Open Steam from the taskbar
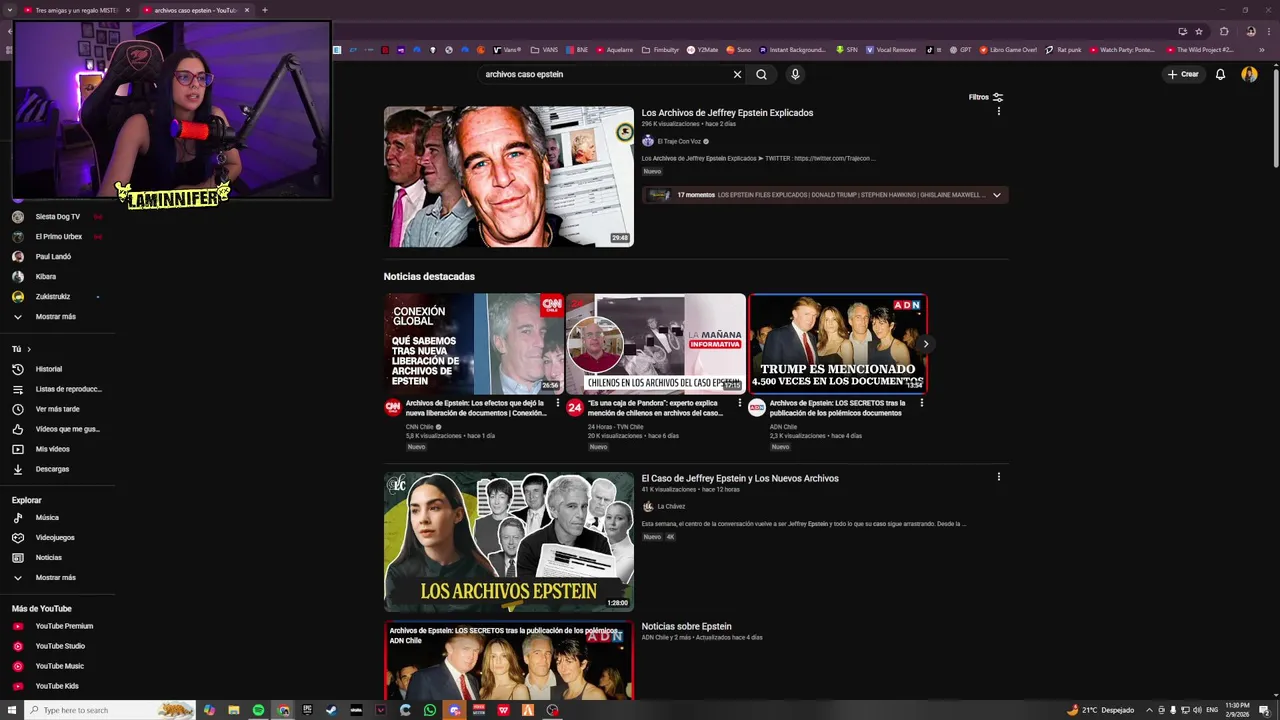Image resolution: width=1280 pixels, height=720 pixels. 331,710
